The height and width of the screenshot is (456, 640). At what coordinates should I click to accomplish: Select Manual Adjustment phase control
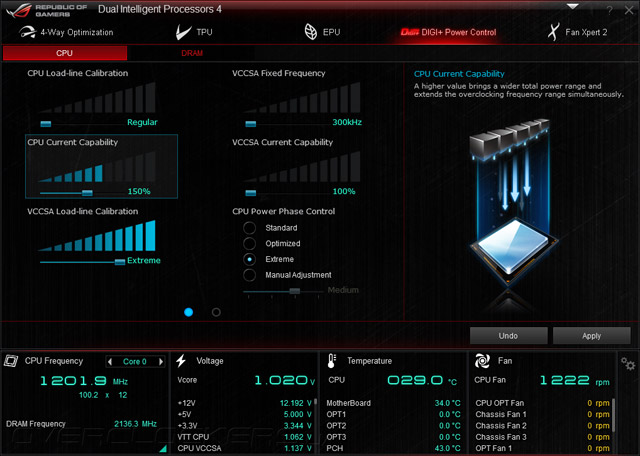tap(249, 275)
